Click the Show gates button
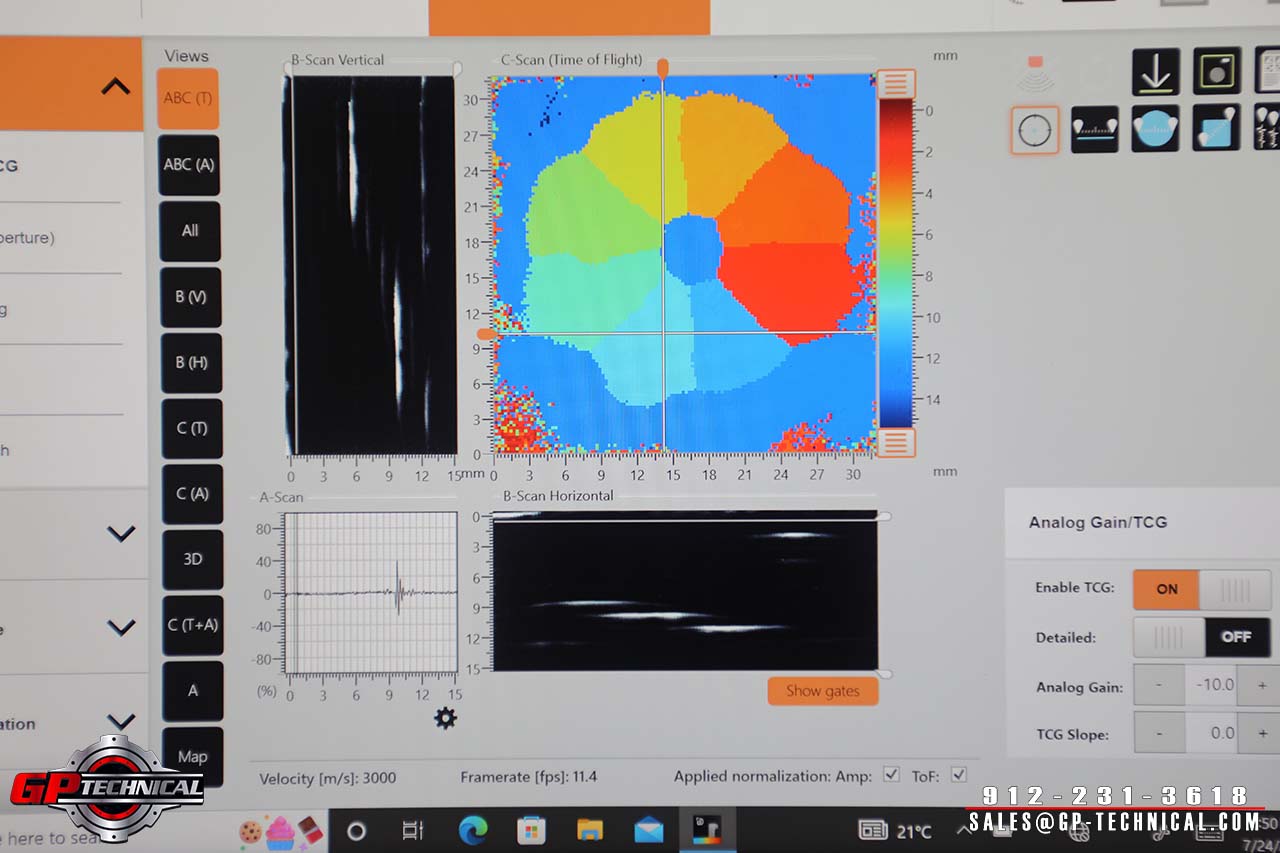Viewport: 1280px width, 853px height. pos(822,691)
